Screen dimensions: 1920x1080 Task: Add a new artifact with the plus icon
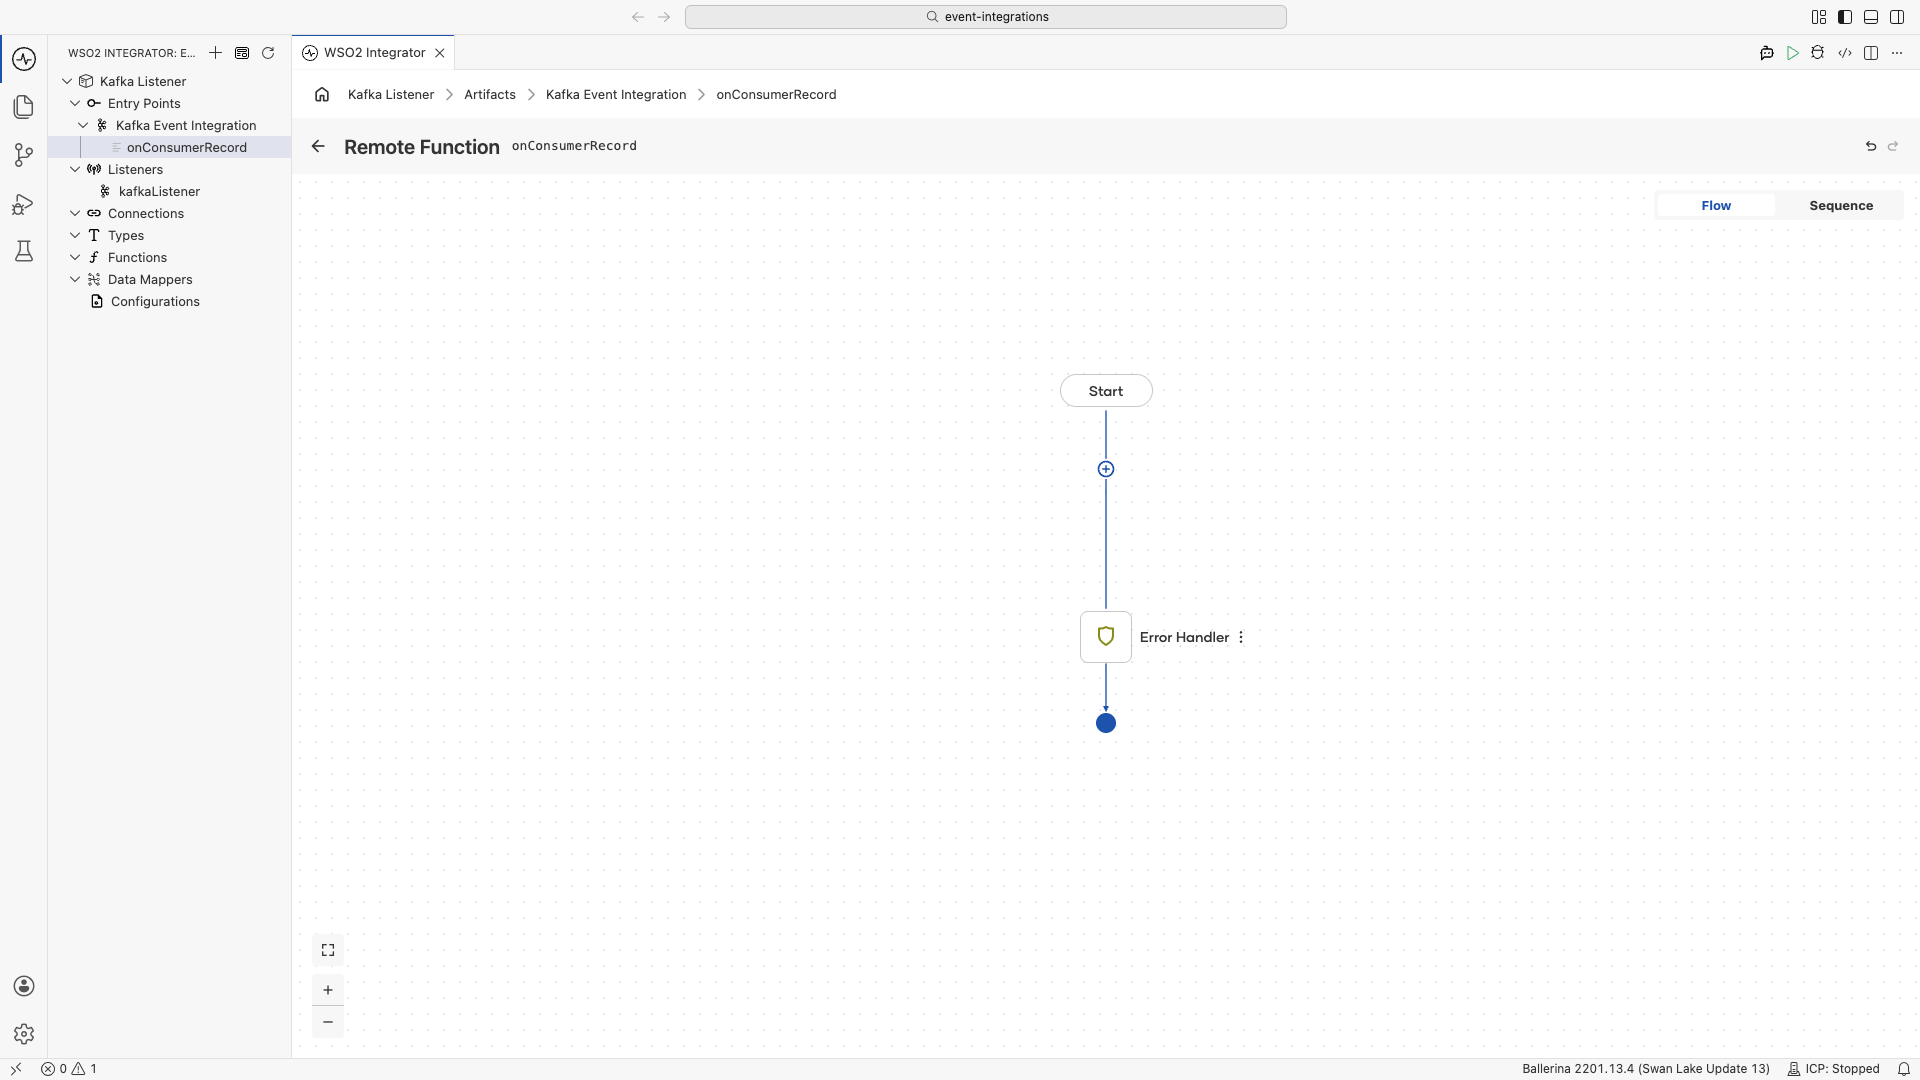pyautogui.click(x=215, y=53)
